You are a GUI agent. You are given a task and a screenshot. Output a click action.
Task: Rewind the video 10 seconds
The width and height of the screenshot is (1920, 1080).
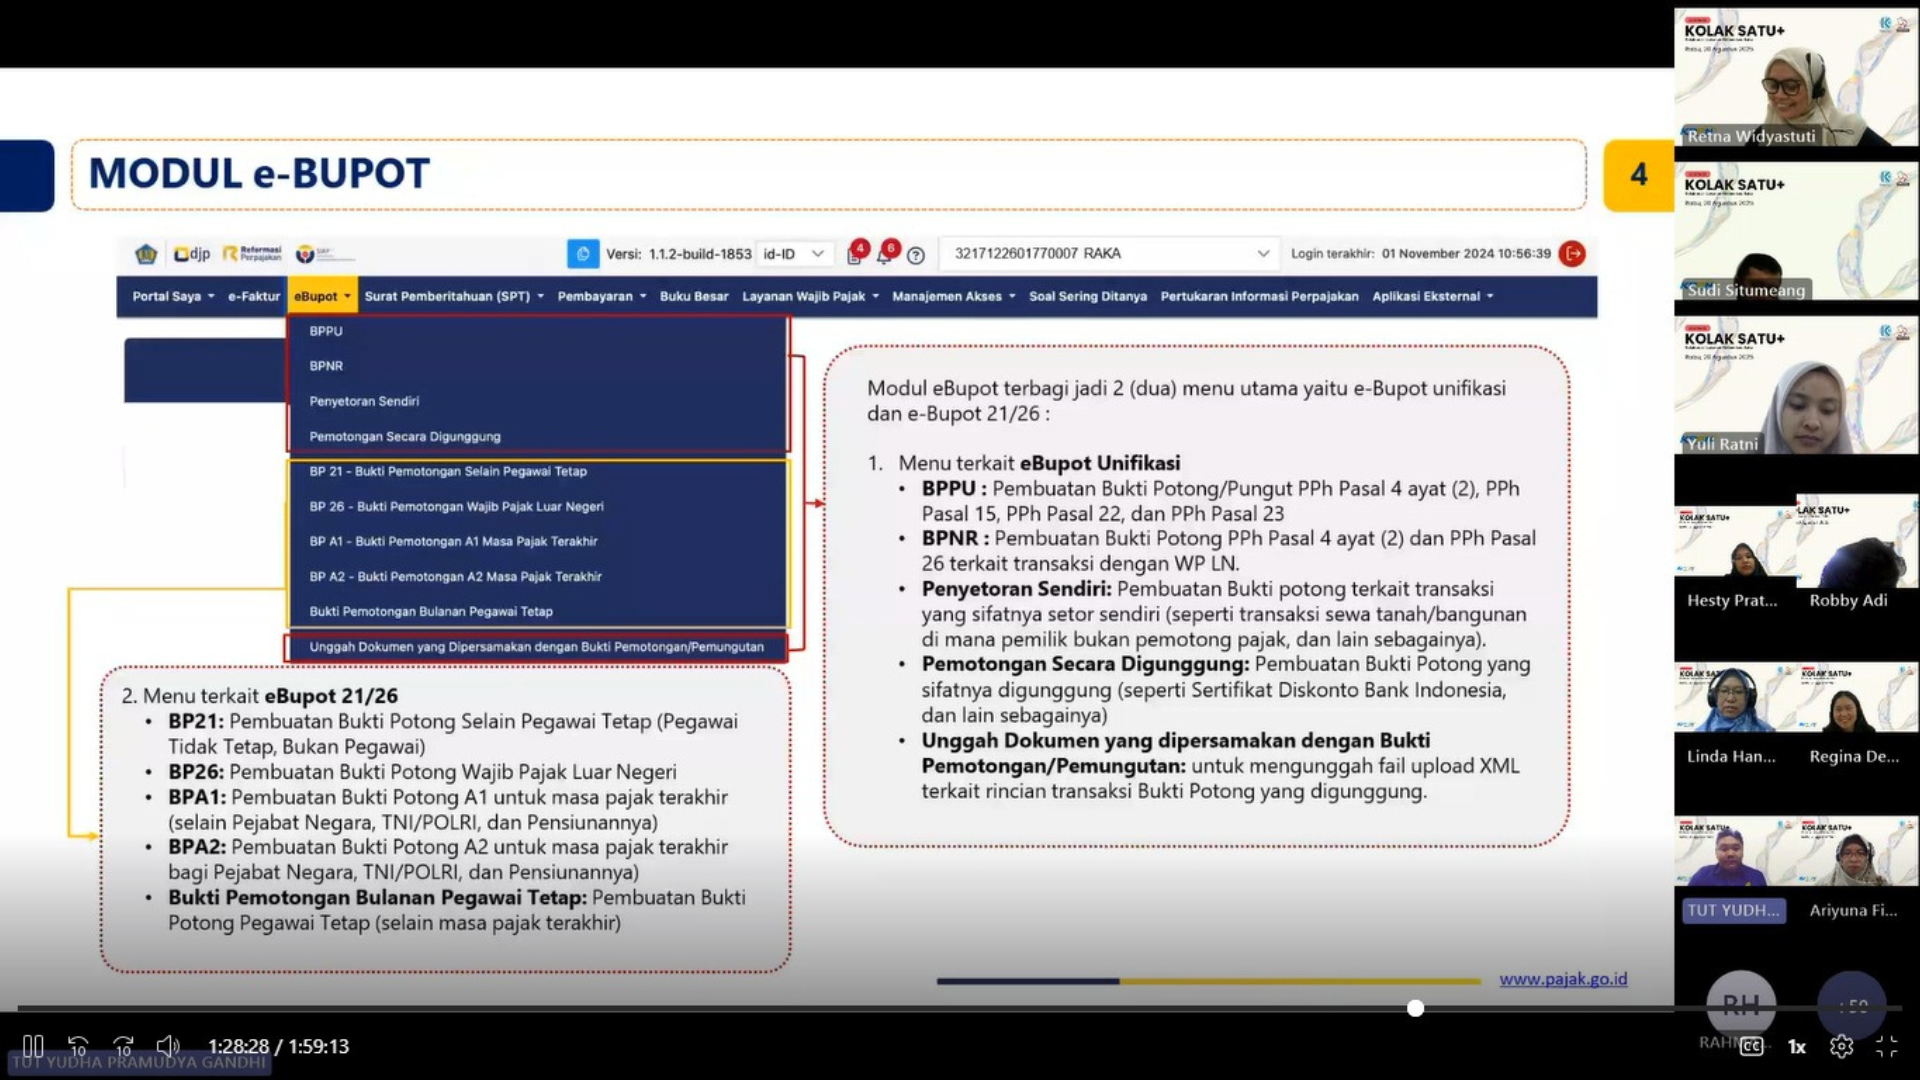tap(78, 1046)
